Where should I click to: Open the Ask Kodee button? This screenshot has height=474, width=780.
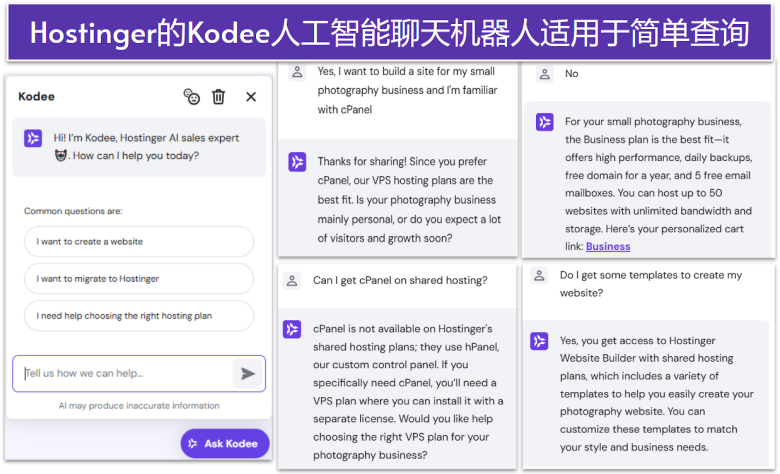(225, 444)
